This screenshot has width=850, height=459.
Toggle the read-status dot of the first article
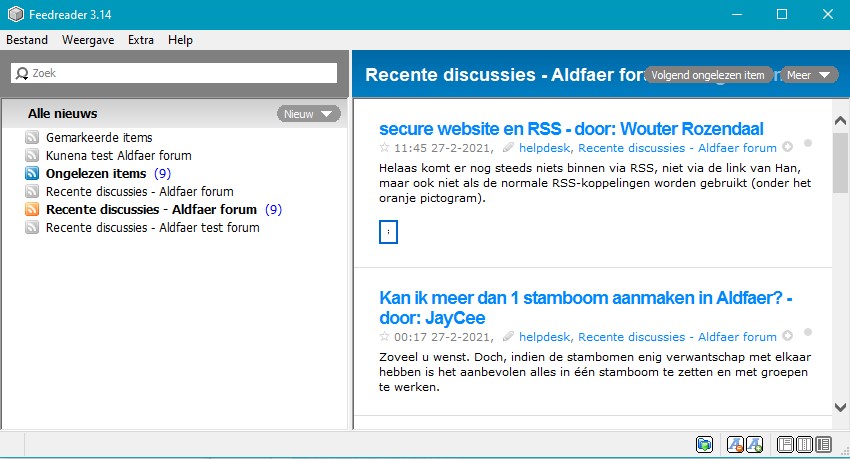tap(808, 144)
